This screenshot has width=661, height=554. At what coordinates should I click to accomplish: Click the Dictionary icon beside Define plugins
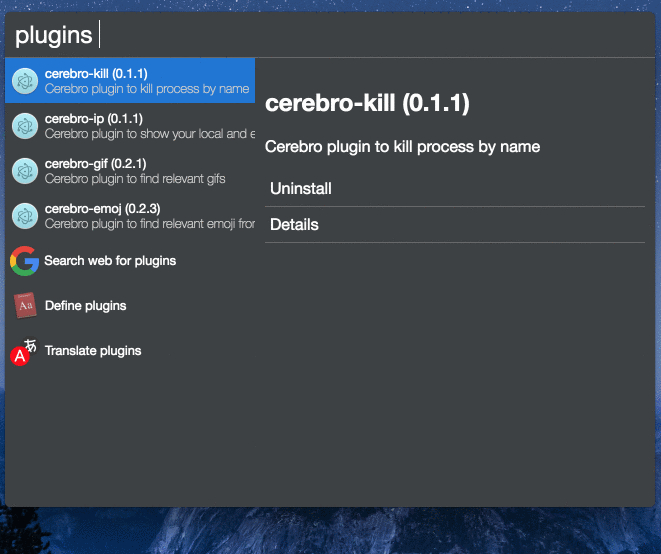pyautogui.click(x=25, y=306)
